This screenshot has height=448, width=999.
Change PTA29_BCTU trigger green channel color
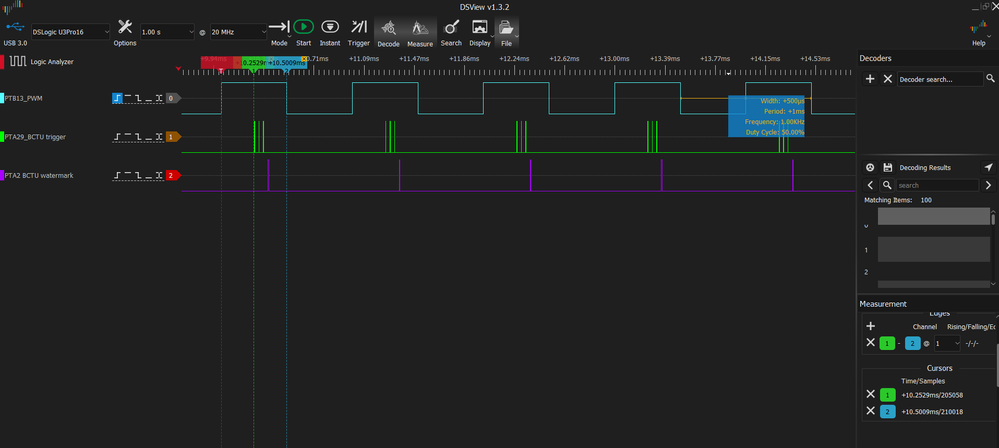(x=2, y=136)
